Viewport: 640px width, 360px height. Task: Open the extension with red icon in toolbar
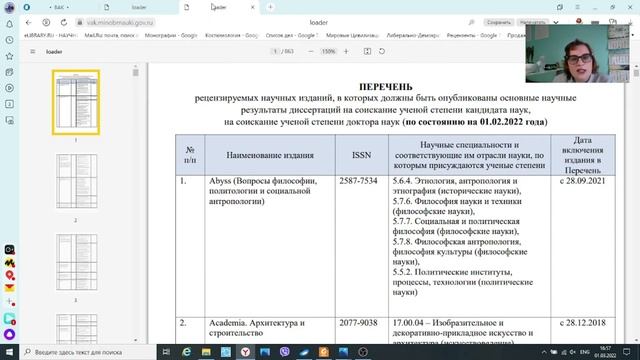point(579,22)
